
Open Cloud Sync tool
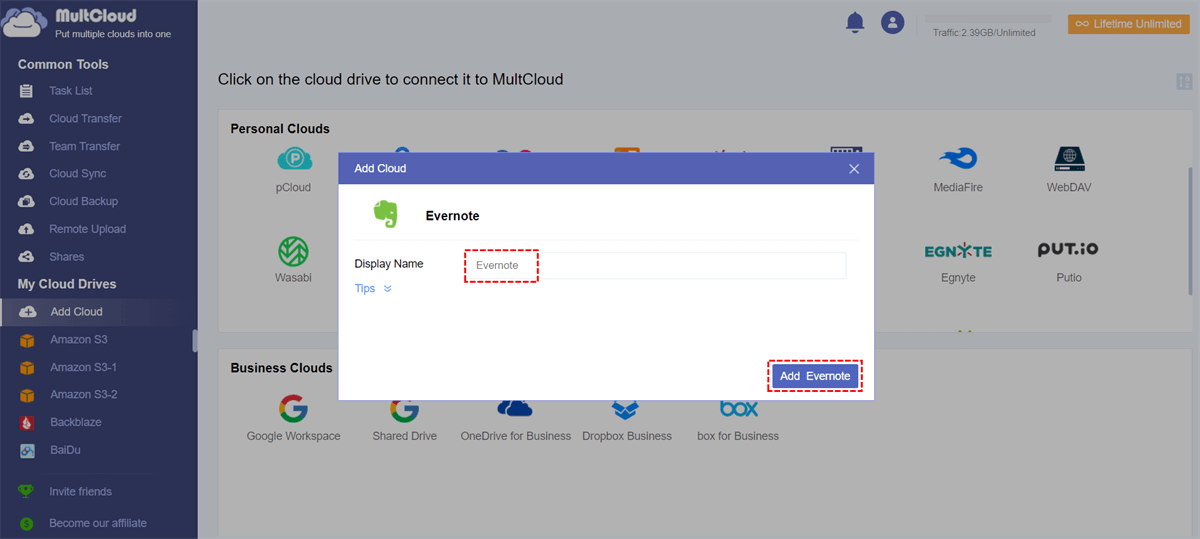[77, 174]
